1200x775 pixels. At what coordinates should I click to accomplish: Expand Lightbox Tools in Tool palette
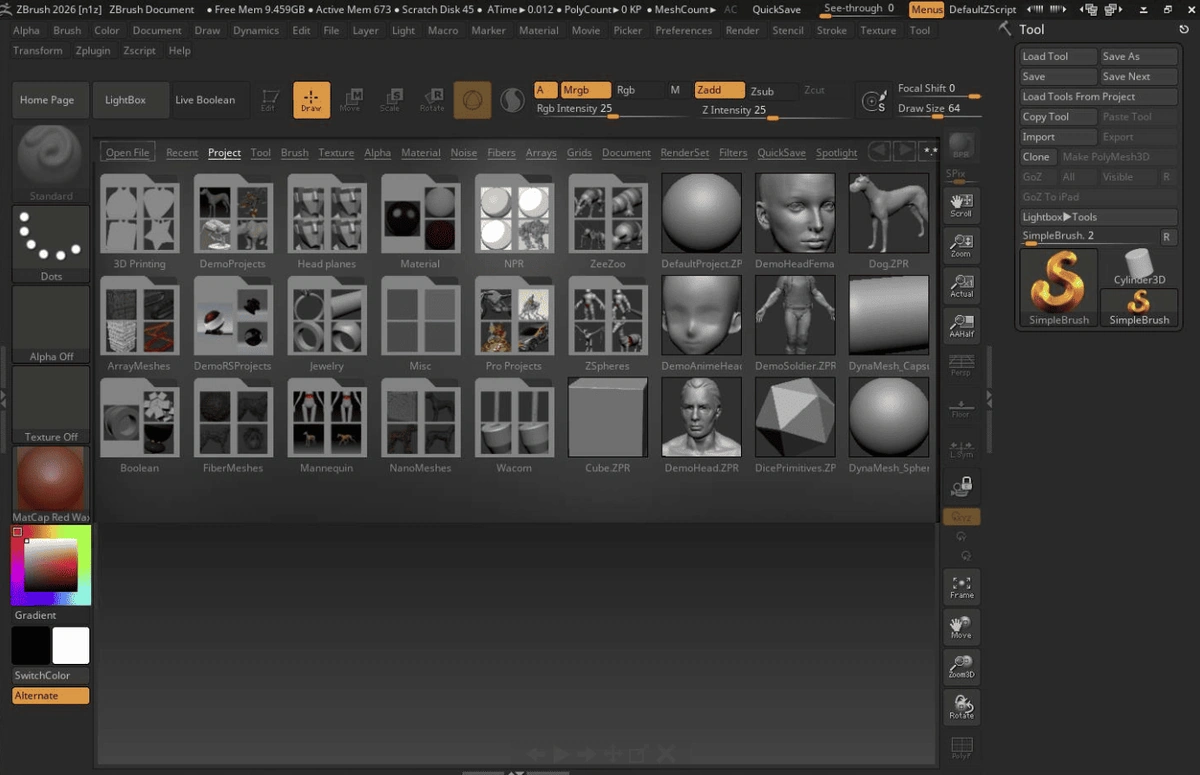pos(1099,216)
